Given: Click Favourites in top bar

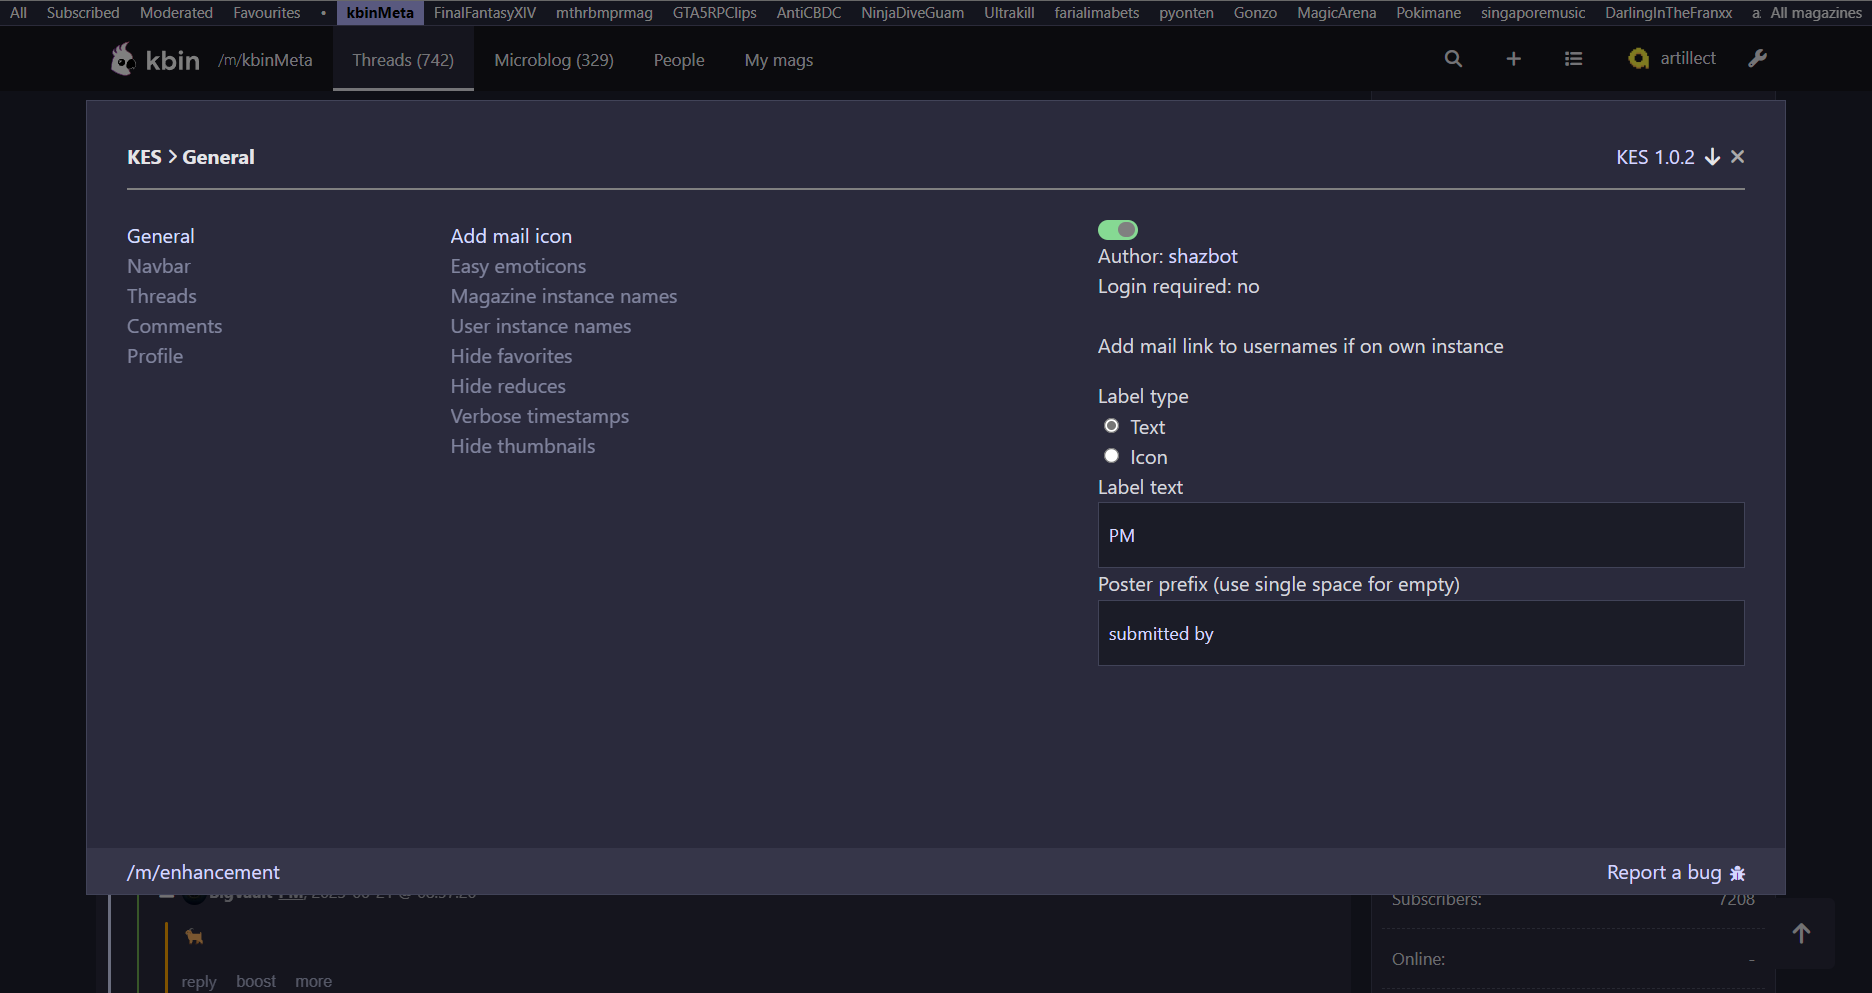Looking at the screenshot, I should point(267,13).
